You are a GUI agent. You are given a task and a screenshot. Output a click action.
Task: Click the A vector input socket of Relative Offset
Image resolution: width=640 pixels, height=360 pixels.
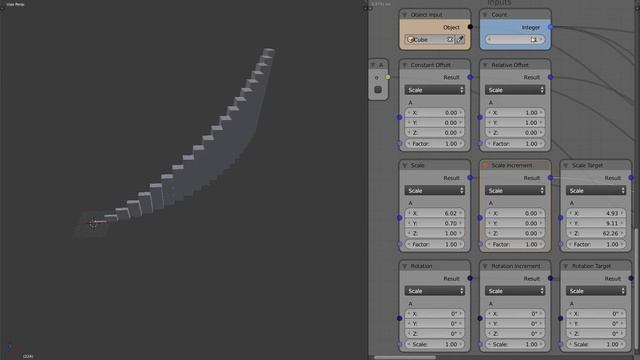[x=480, y=118]
